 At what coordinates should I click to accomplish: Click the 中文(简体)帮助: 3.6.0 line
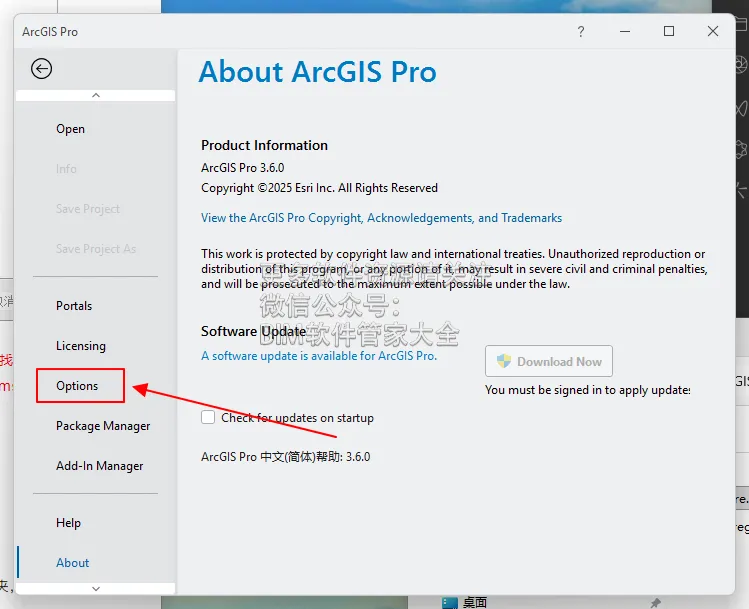[x=286, y=457]
